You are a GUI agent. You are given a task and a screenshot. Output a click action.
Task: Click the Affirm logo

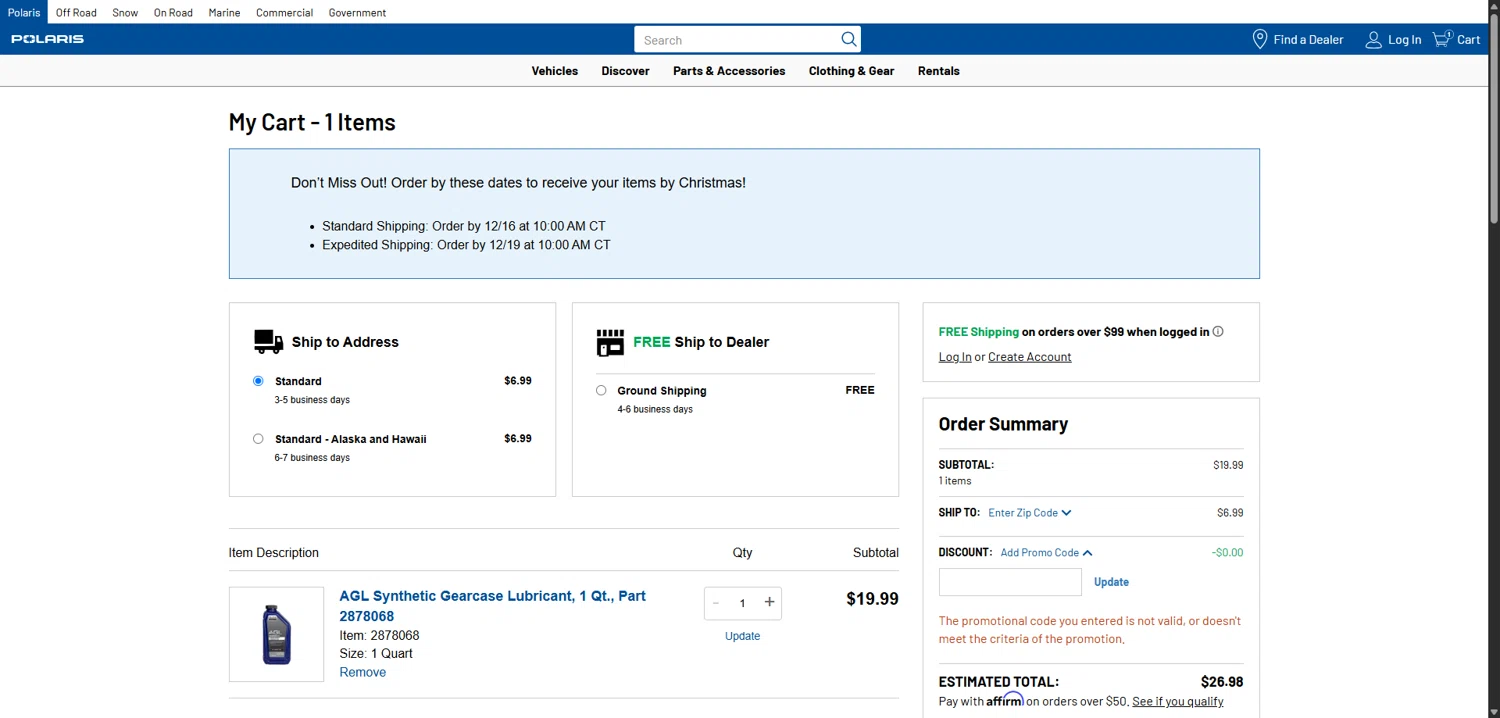pyautogui.click(x=1005, y=700)
